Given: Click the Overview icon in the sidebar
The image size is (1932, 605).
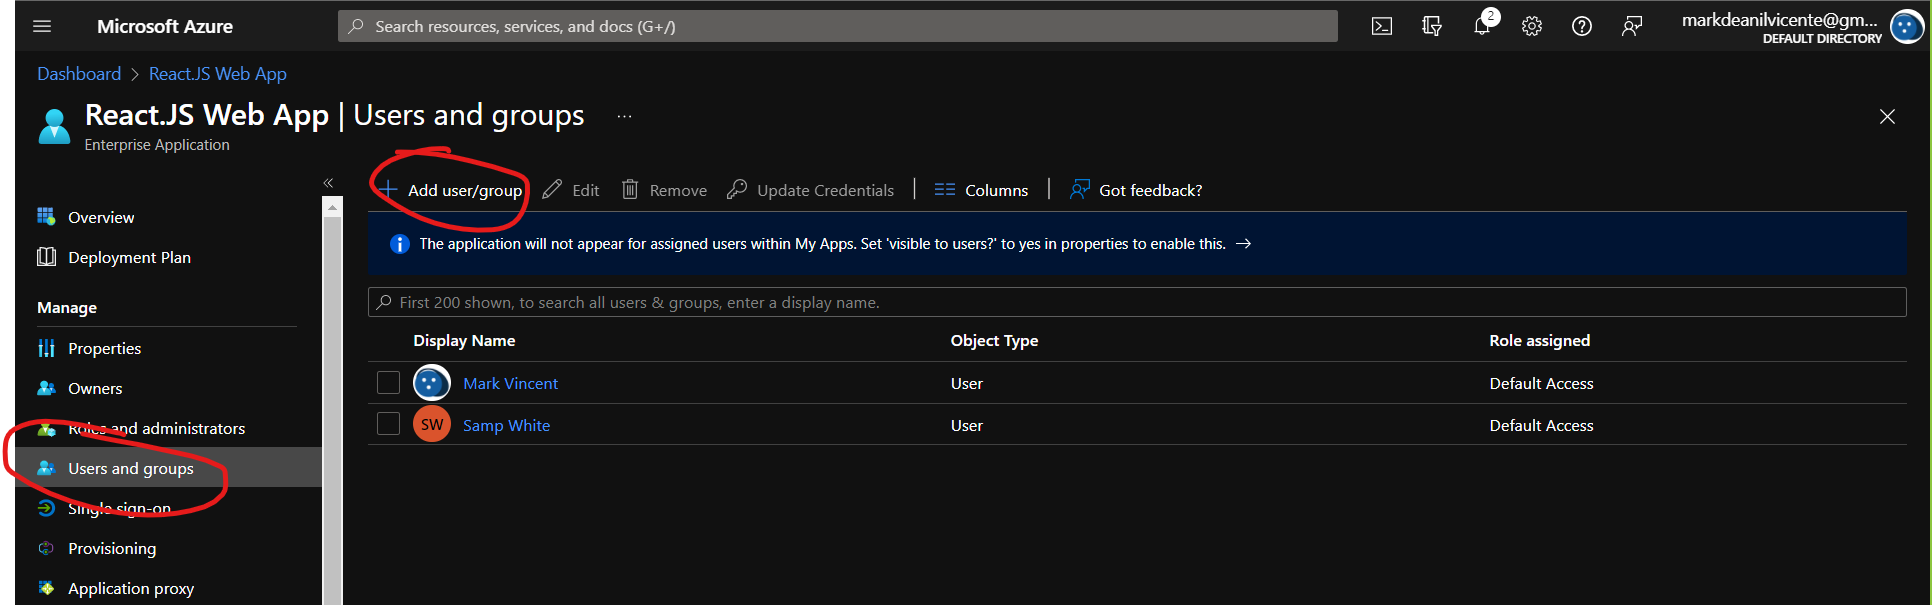Looking at the screenshot, I should [x=46, y=216].
